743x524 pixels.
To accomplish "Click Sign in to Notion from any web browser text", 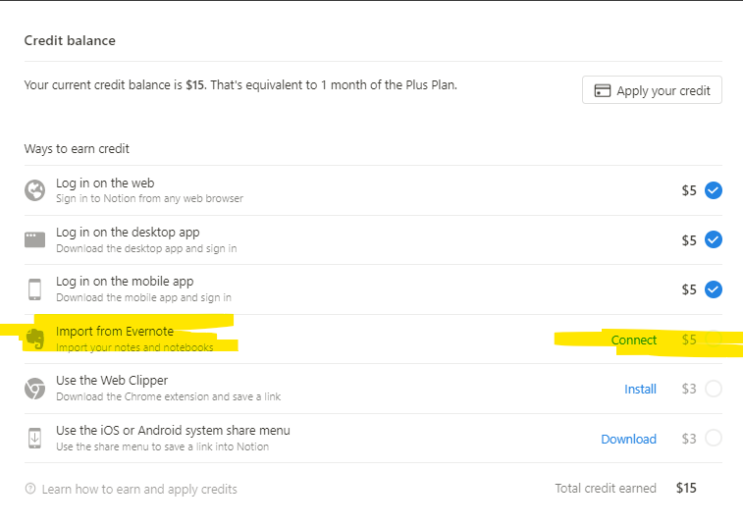I will [150, 199].
